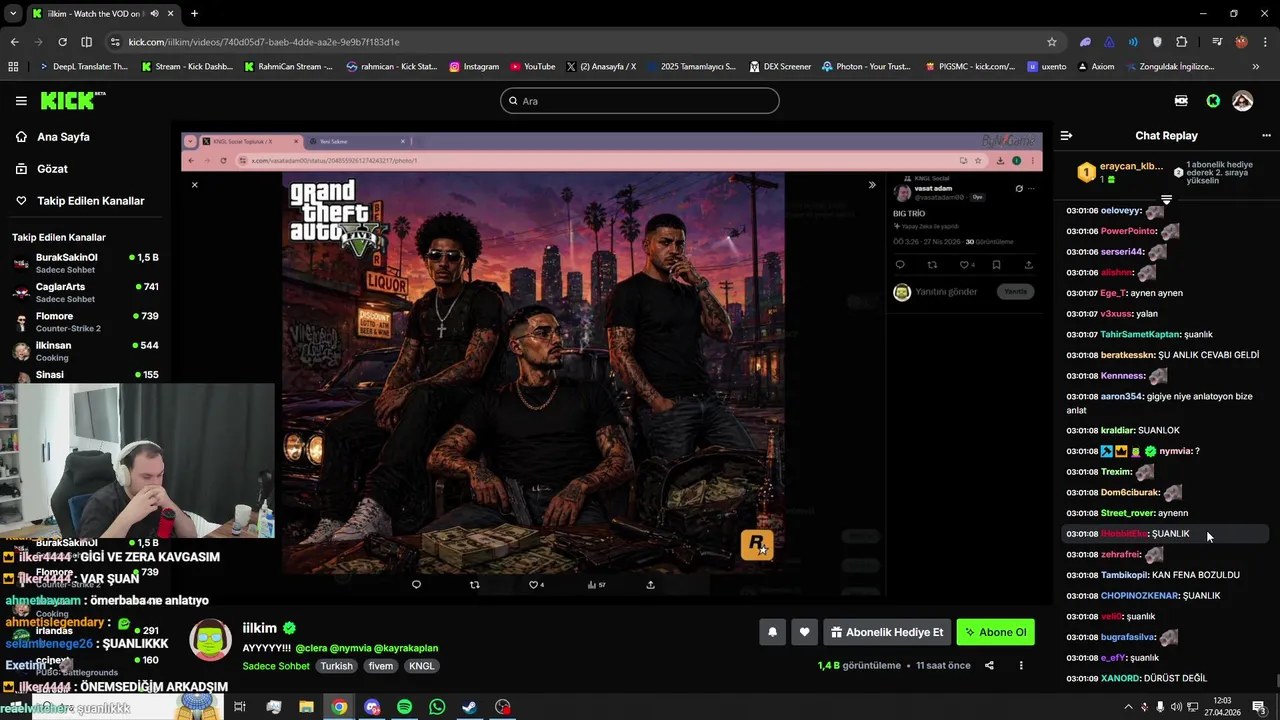1280x720 pixels.
Task: Bookmark this page with star icon
Action: (x=1052, y=42)
